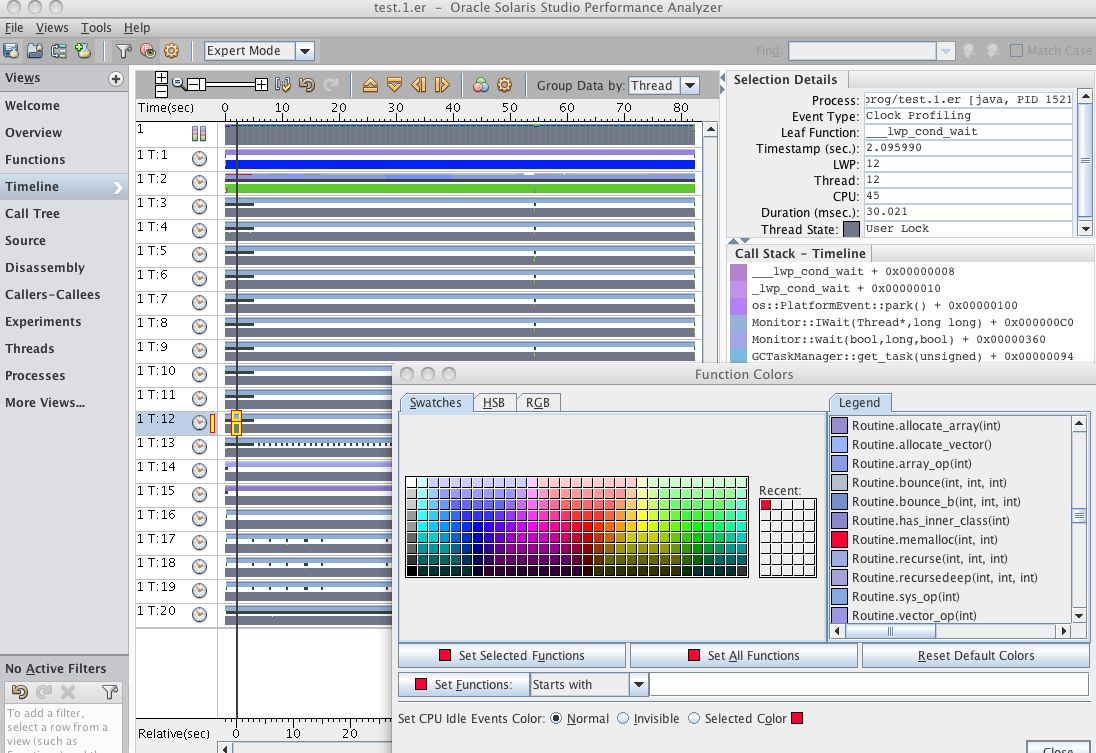The image size is (1096, 753).
Task: Click the Aggregate Experiments flask icon
Action: [x=83, y=50]
